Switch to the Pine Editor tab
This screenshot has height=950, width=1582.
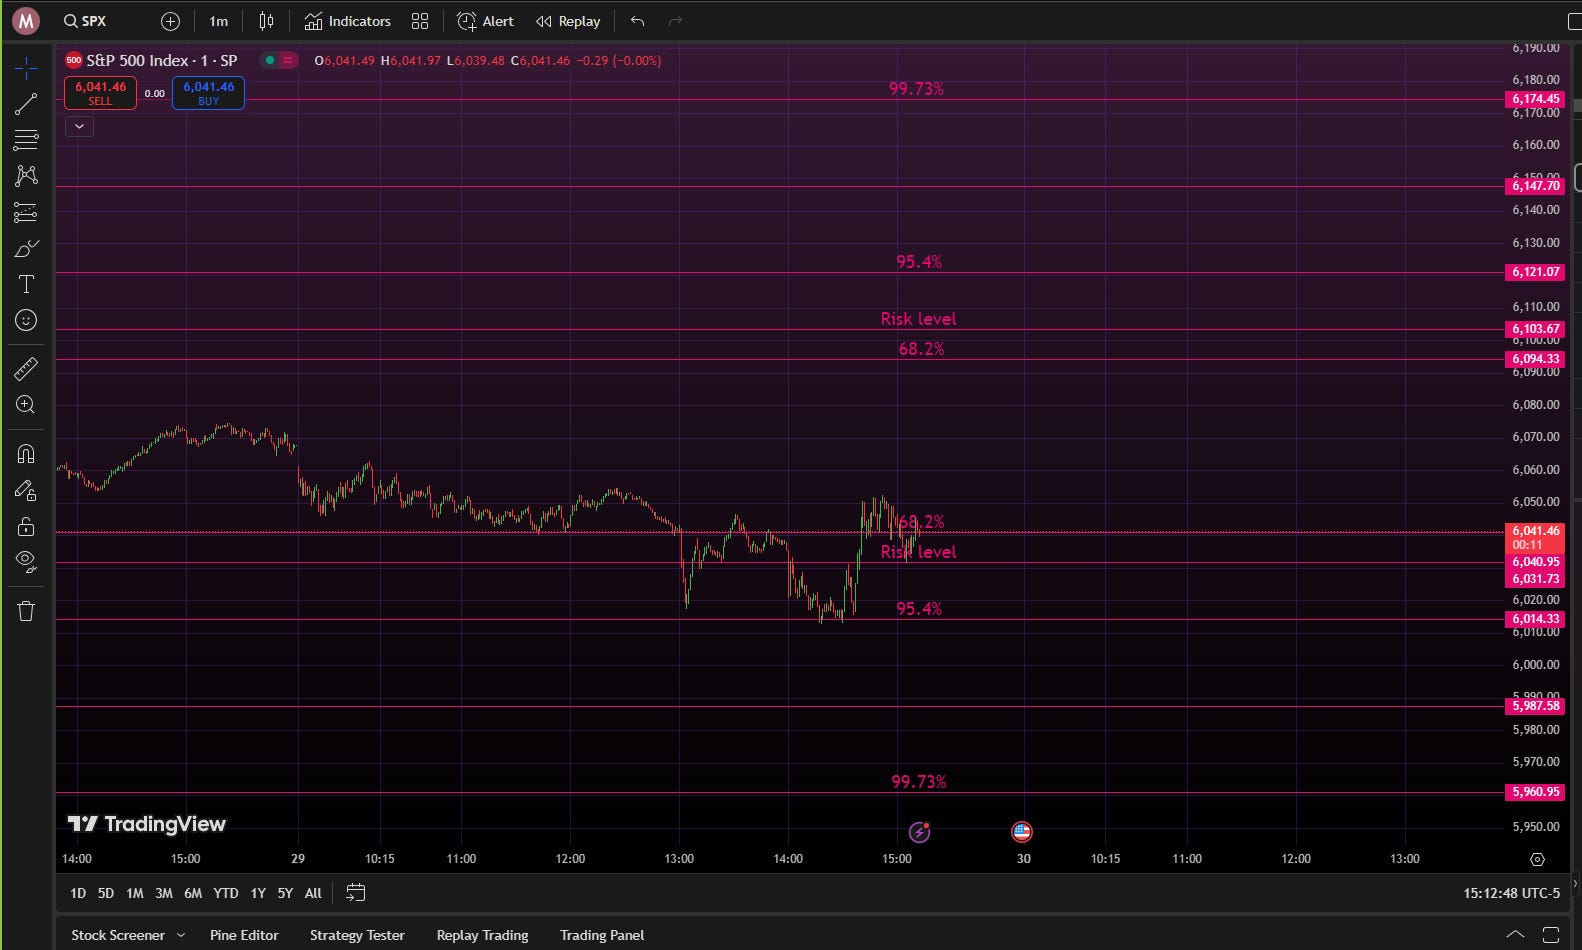click(244, 935)
